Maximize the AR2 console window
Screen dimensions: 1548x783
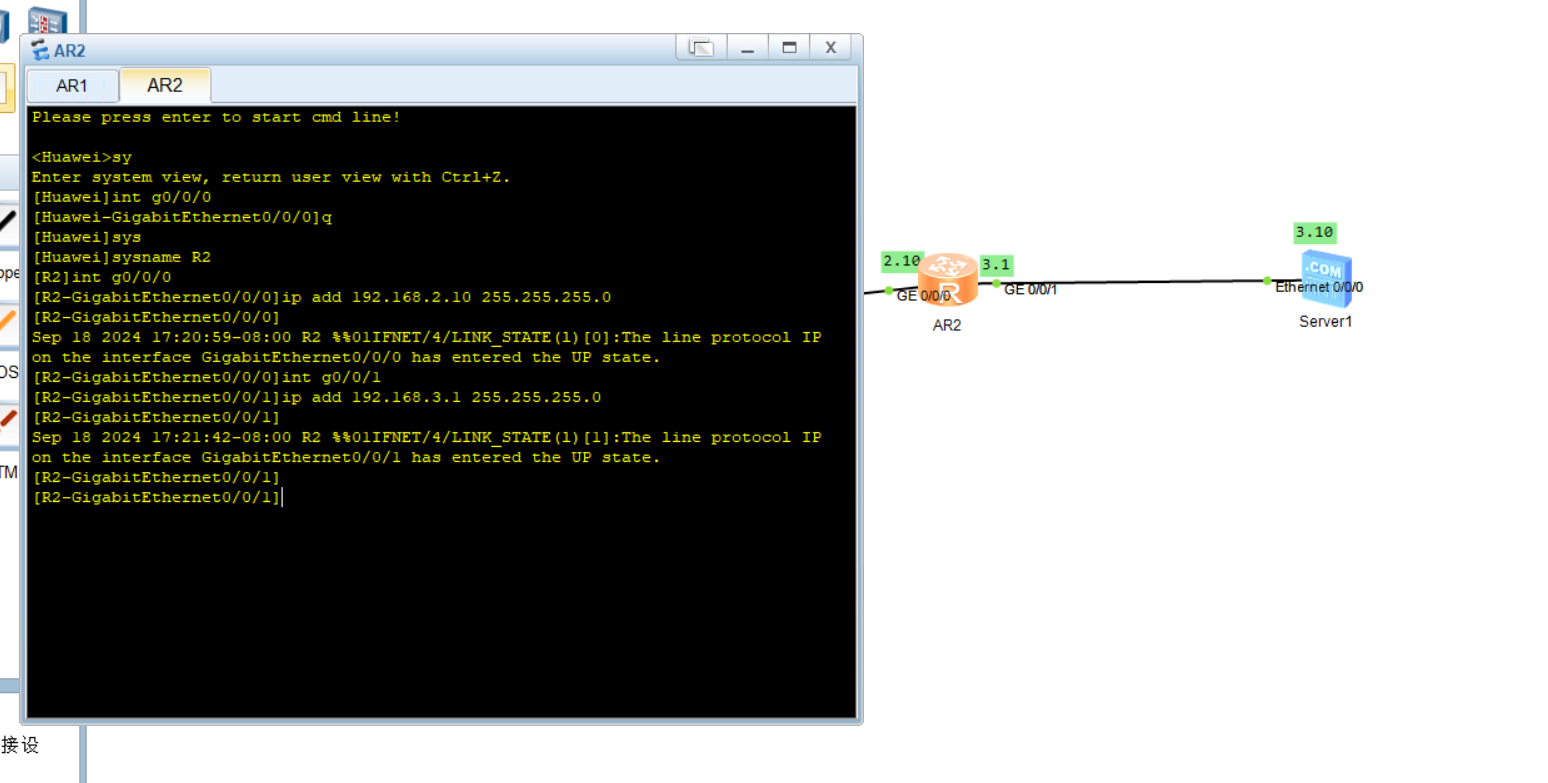[789, 47]
